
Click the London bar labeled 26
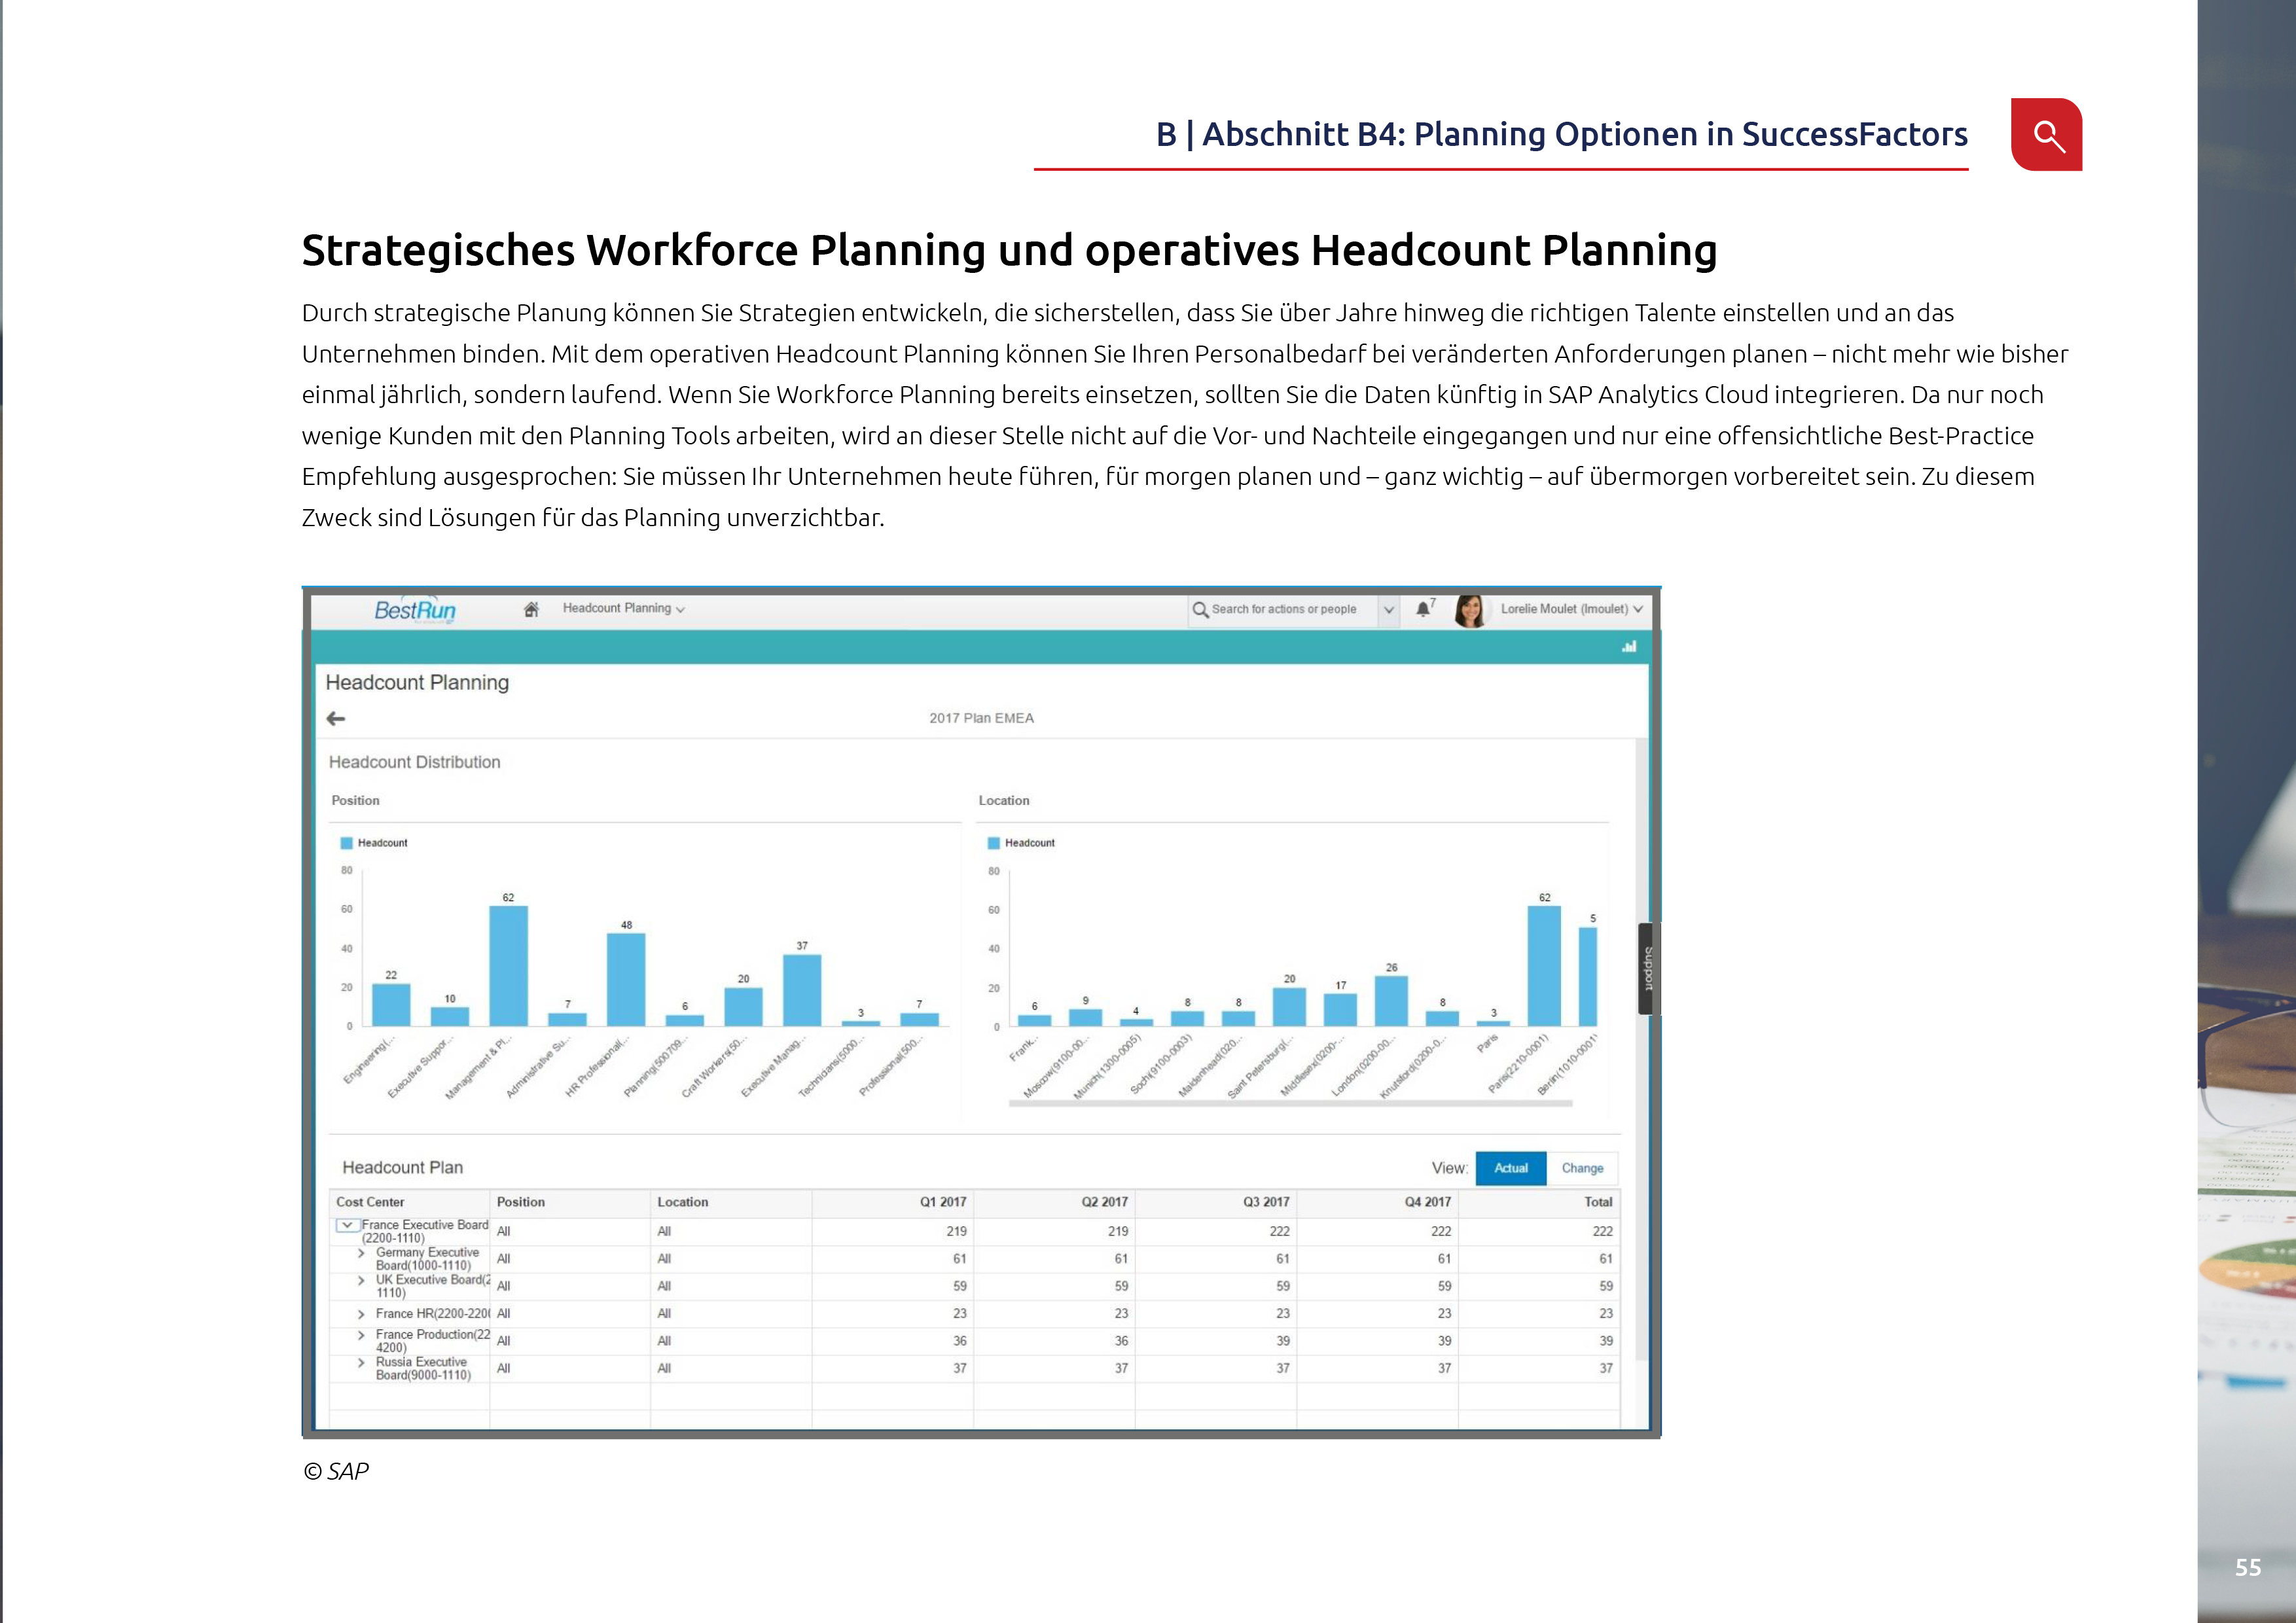click(x=1391, y=1001)
